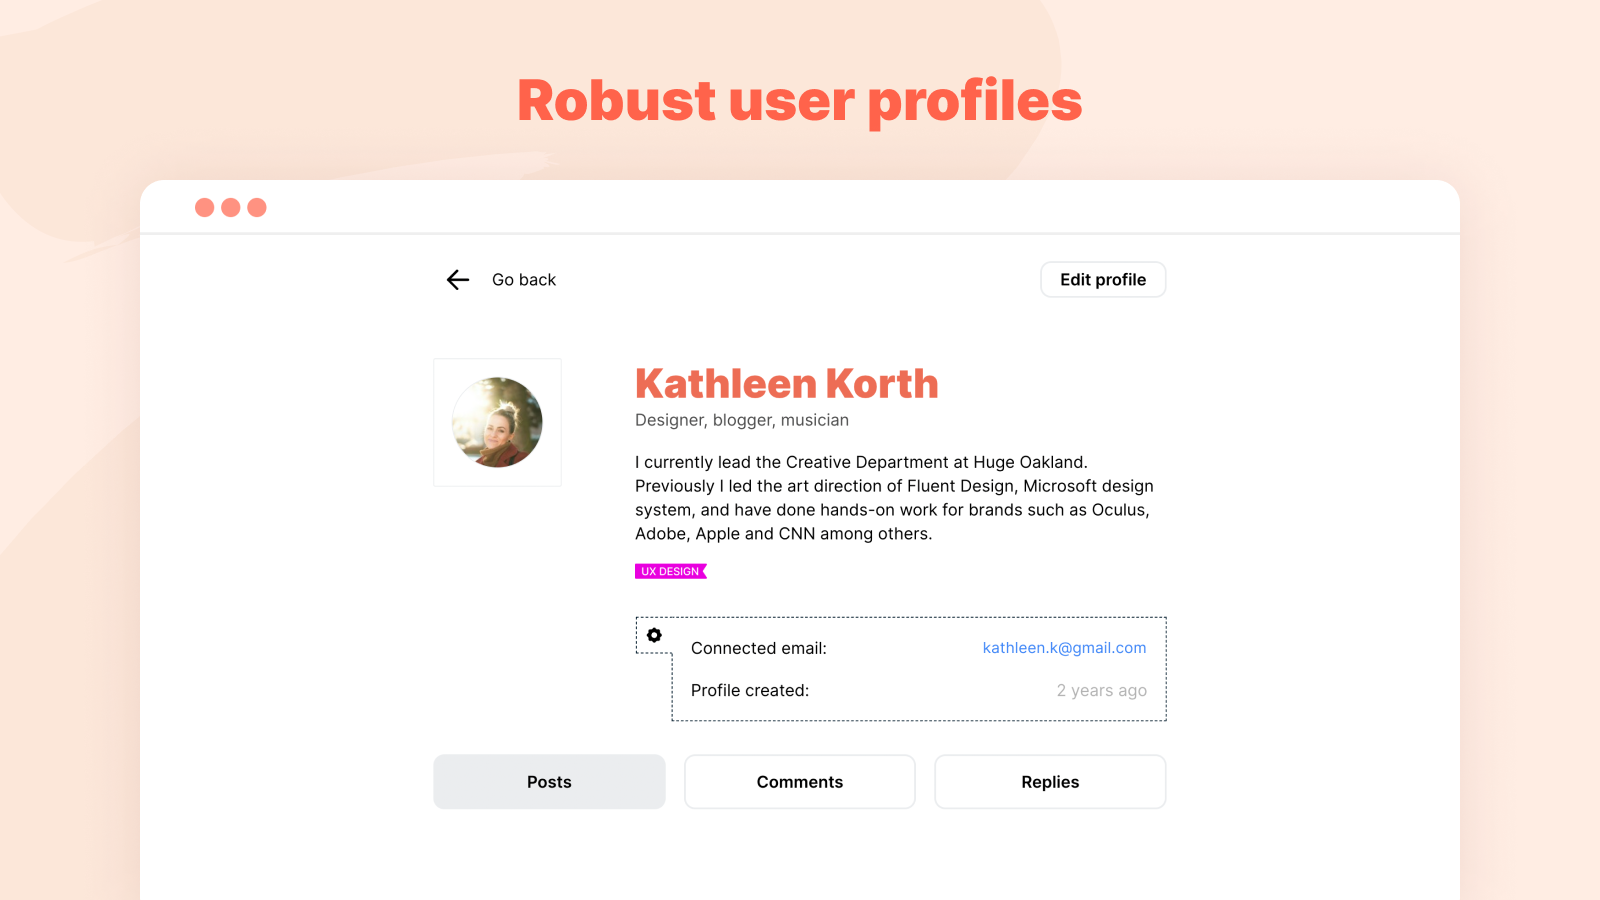Open the kathleen.k@gmail.com email link

tap(1064, 648)
